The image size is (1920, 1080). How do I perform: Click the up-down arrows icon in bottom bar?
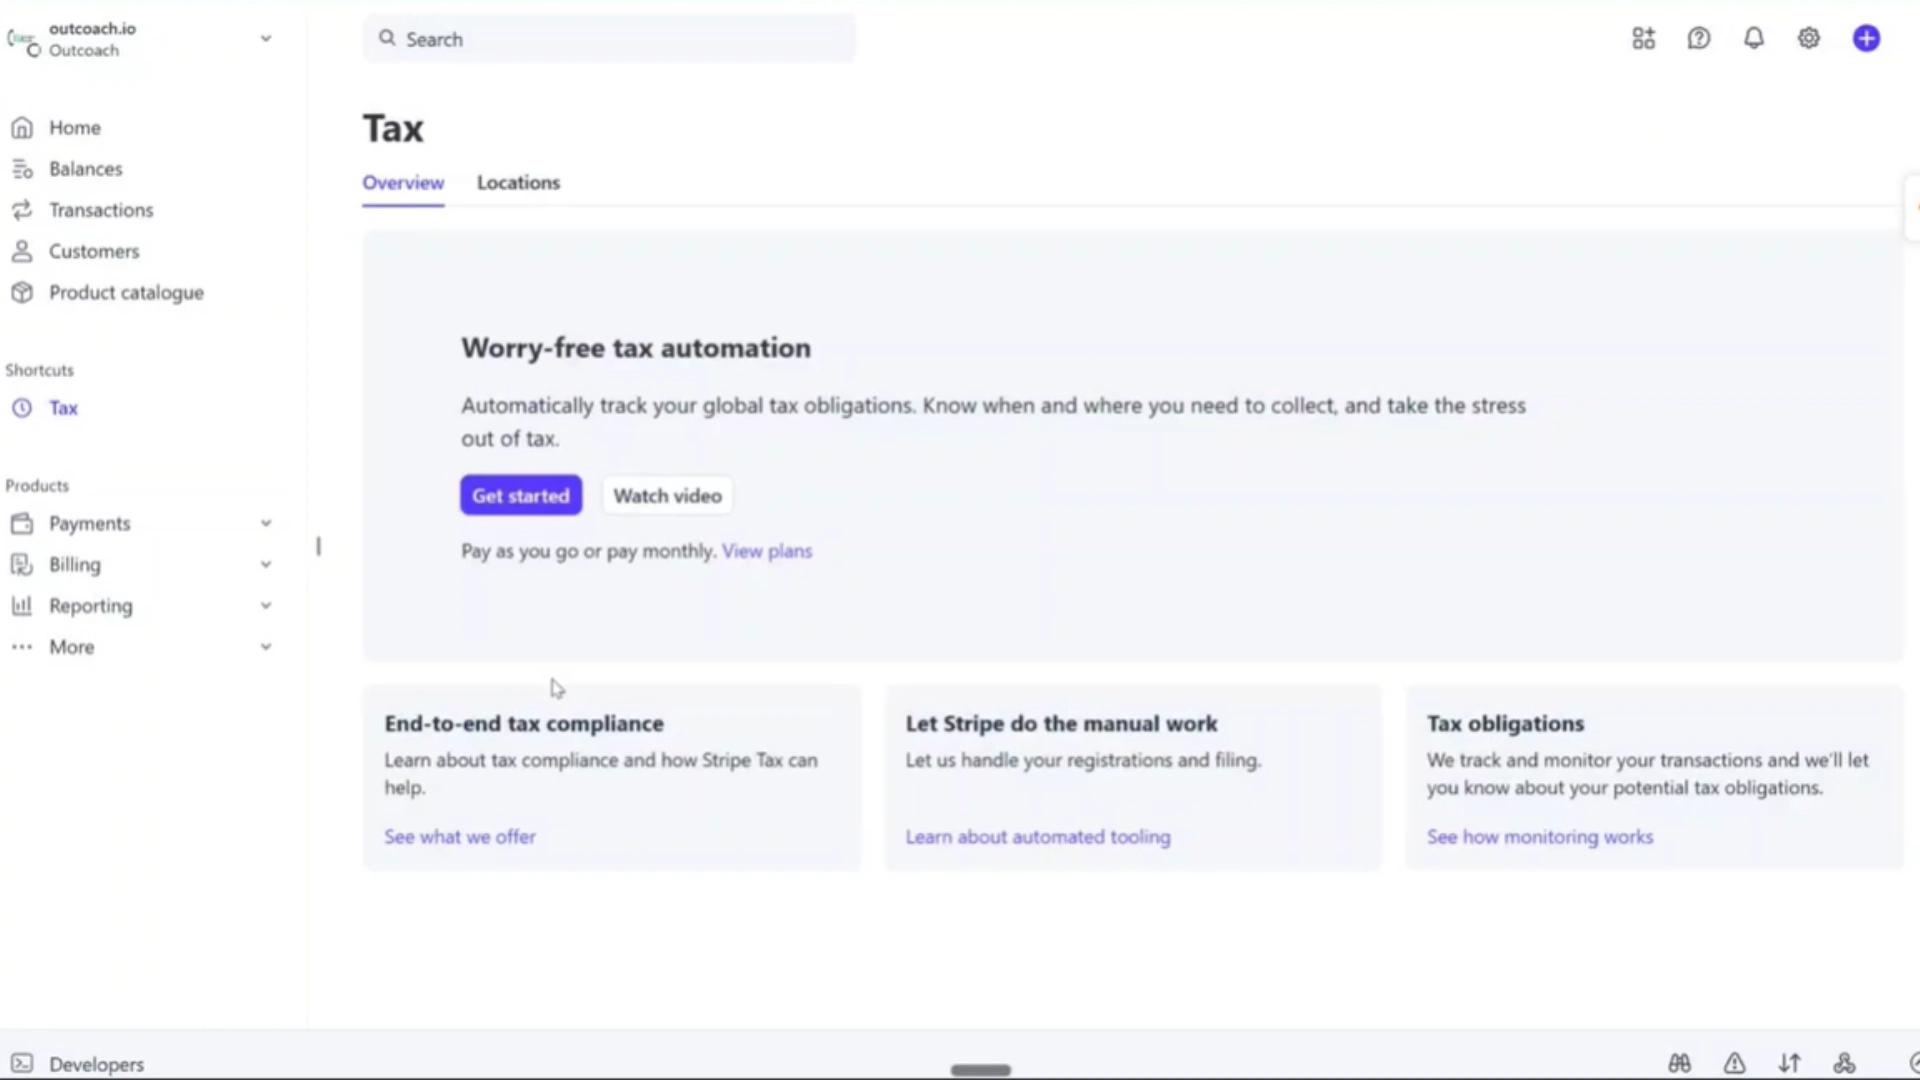click(x=1790, y=1063)
